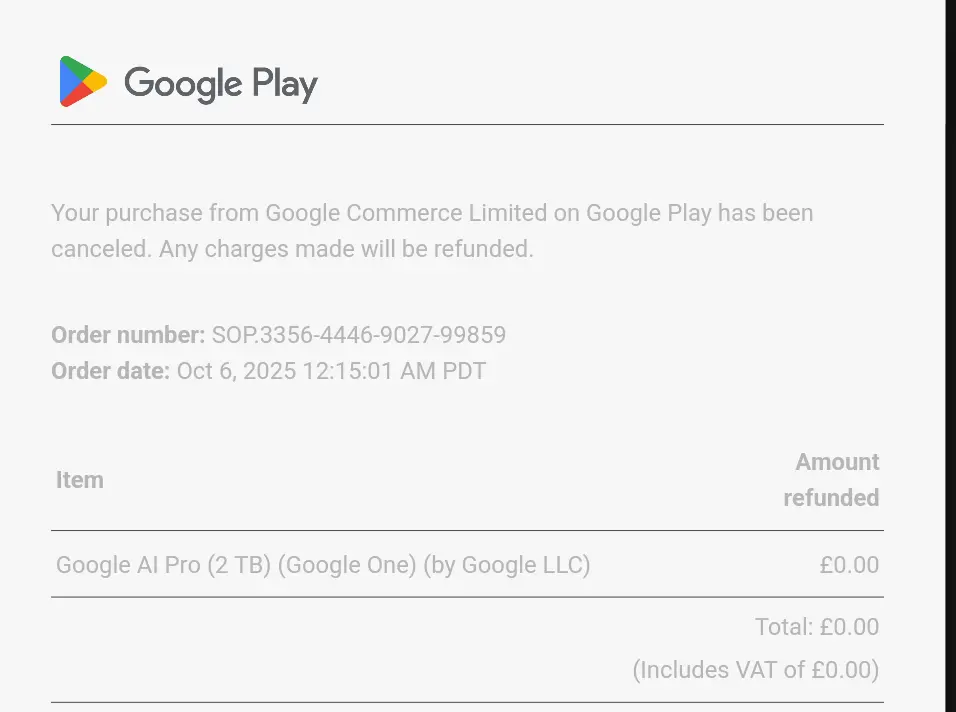
Task: Click the 'Order date:' bold label
Action: (x=110, y=371)
